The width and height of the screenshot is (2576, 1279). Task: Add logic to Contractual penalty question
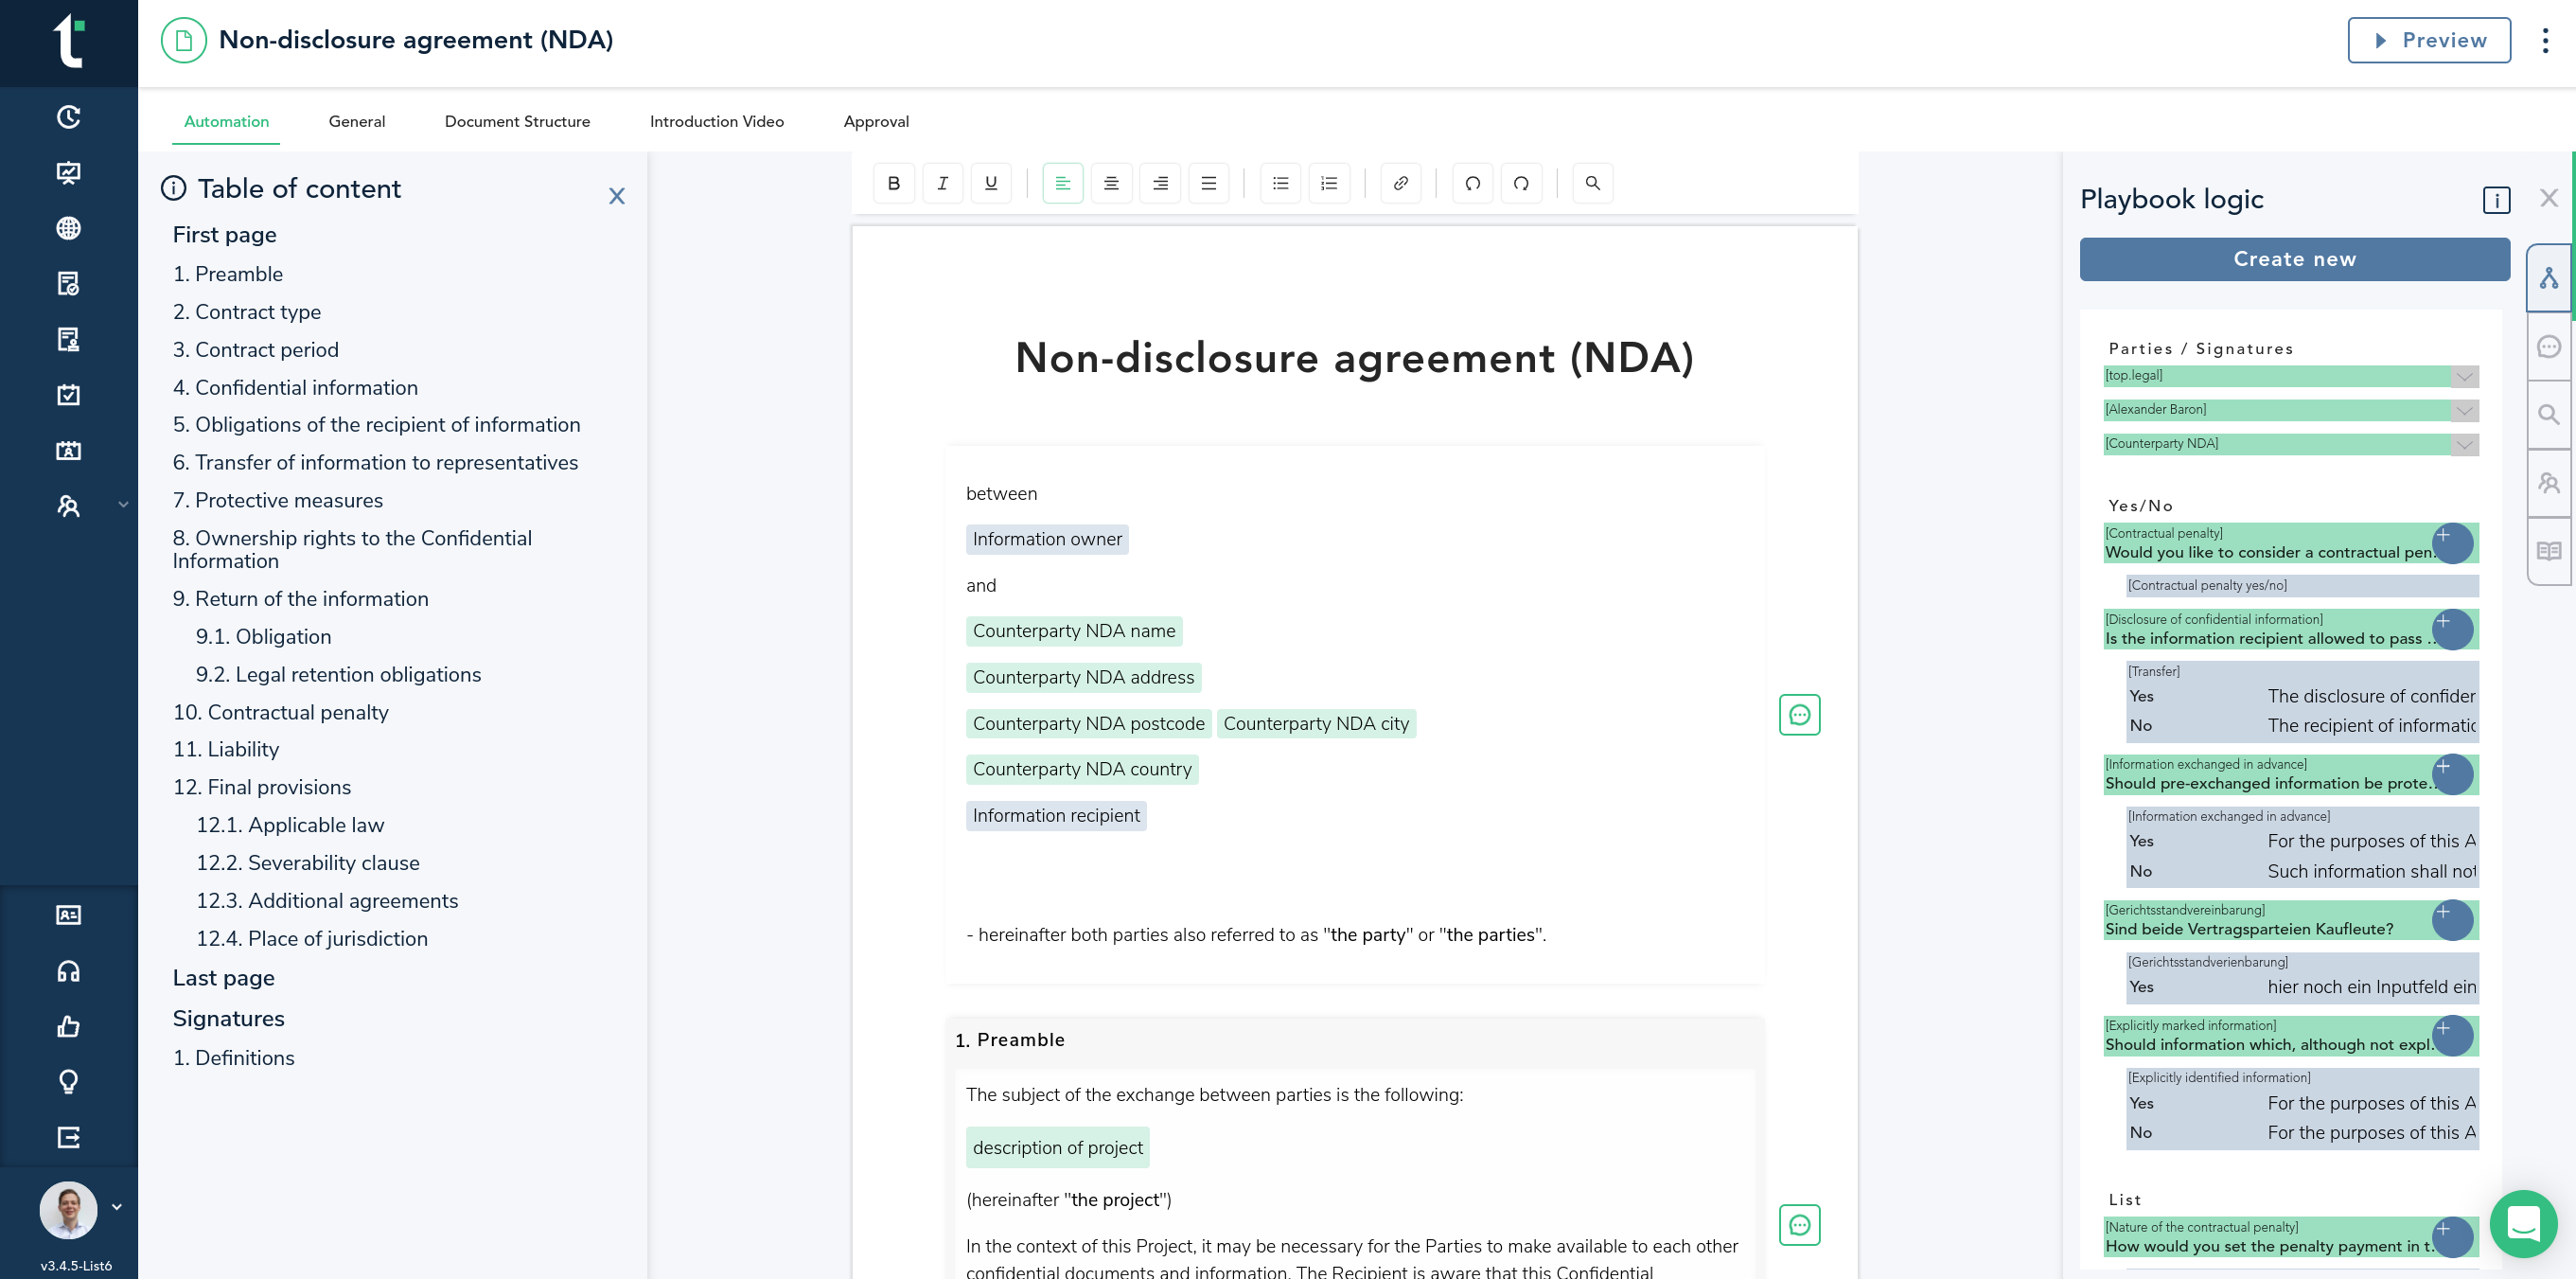[2452, 543]
